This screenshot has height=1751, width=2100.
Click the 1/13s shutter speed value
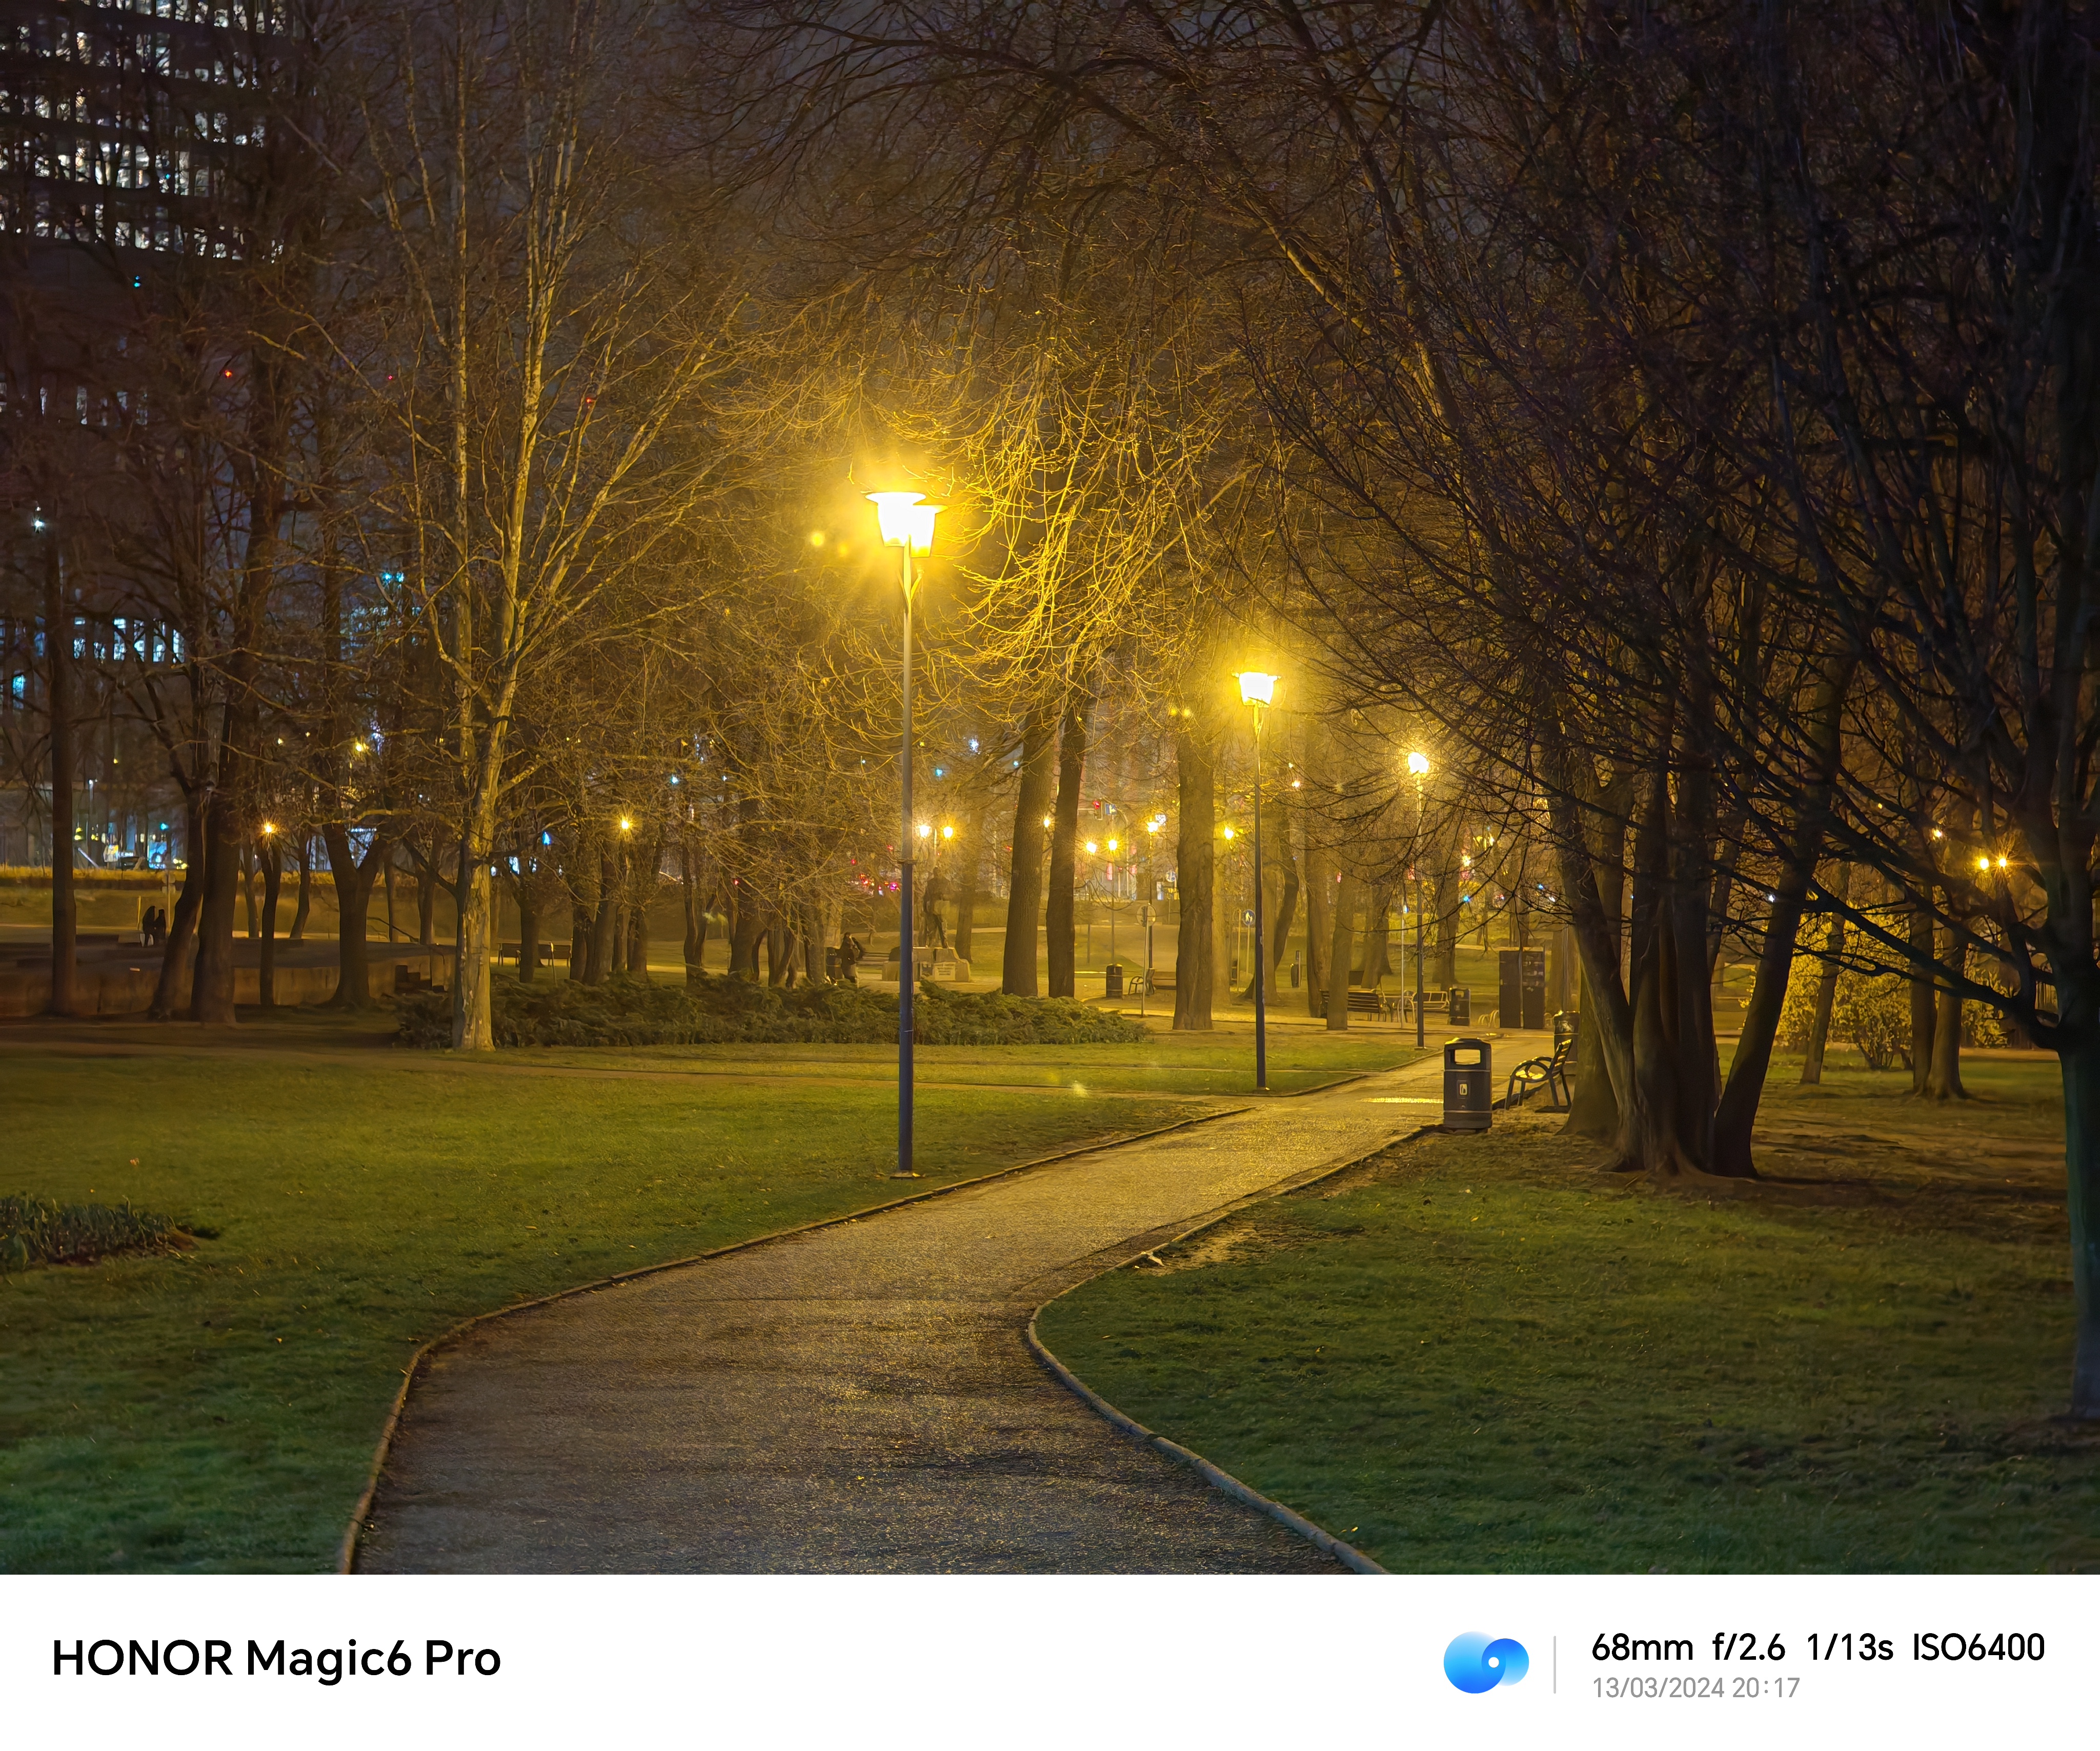click(x=1849, y=1647)
